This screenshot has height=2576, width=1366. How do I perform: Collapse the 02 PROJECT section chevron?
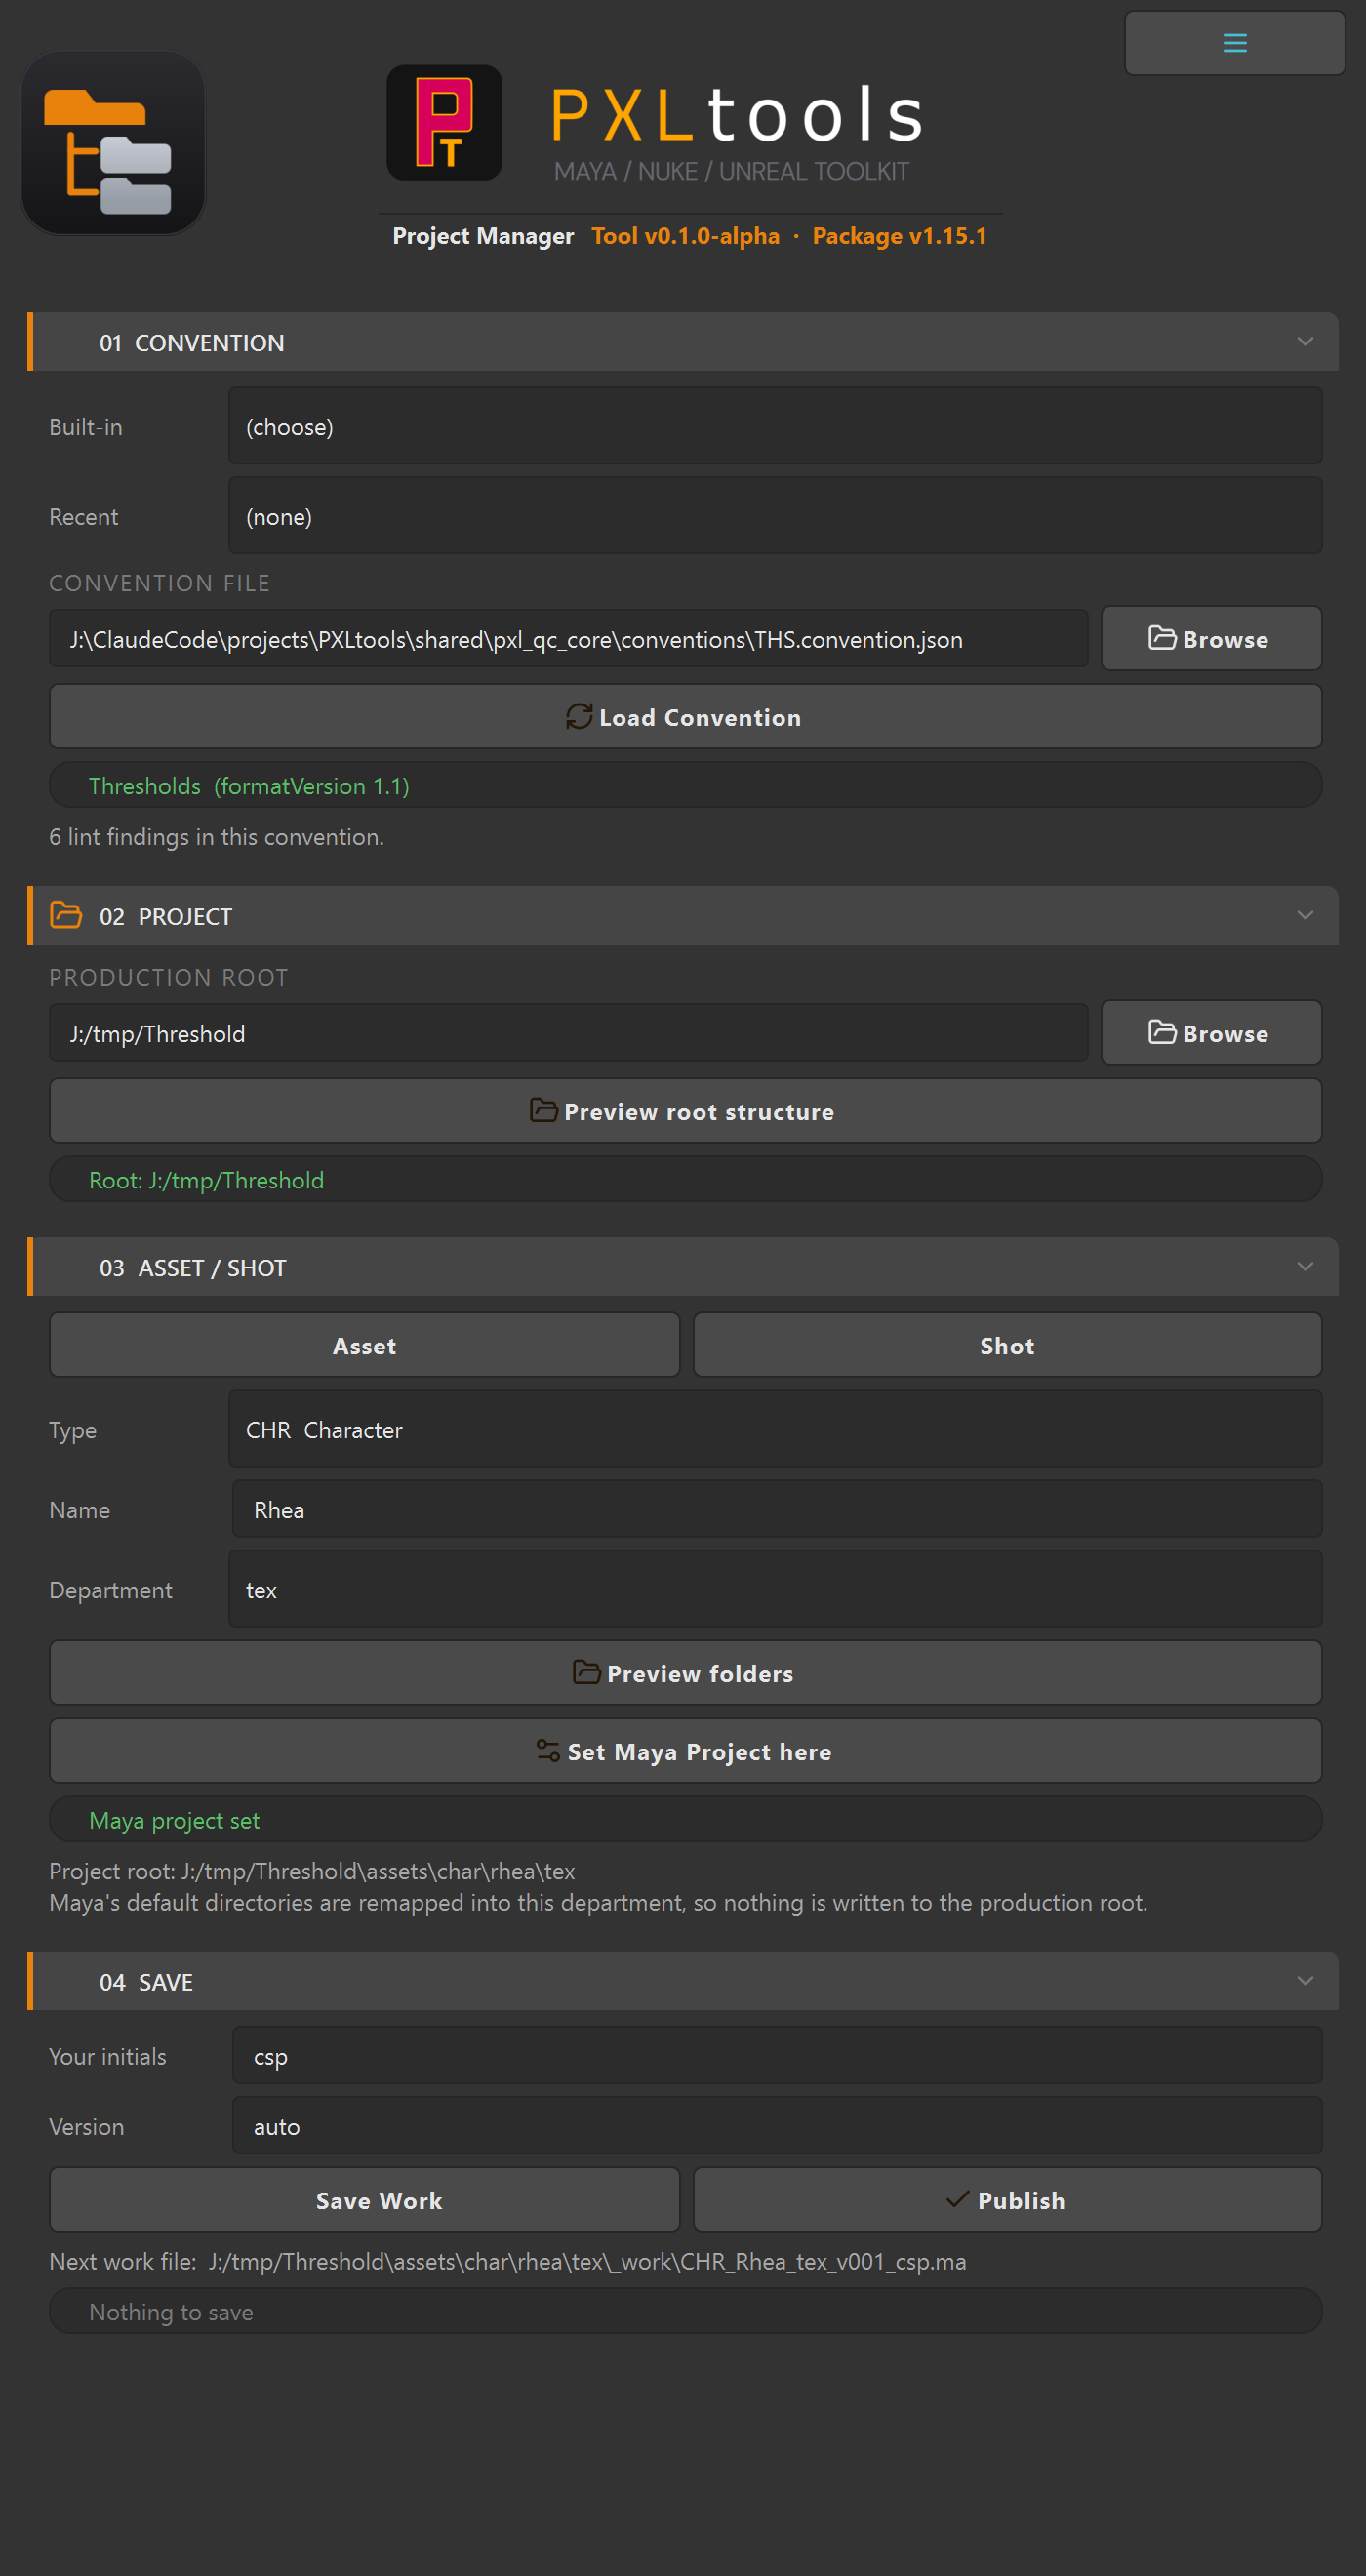click(1305, 916)
